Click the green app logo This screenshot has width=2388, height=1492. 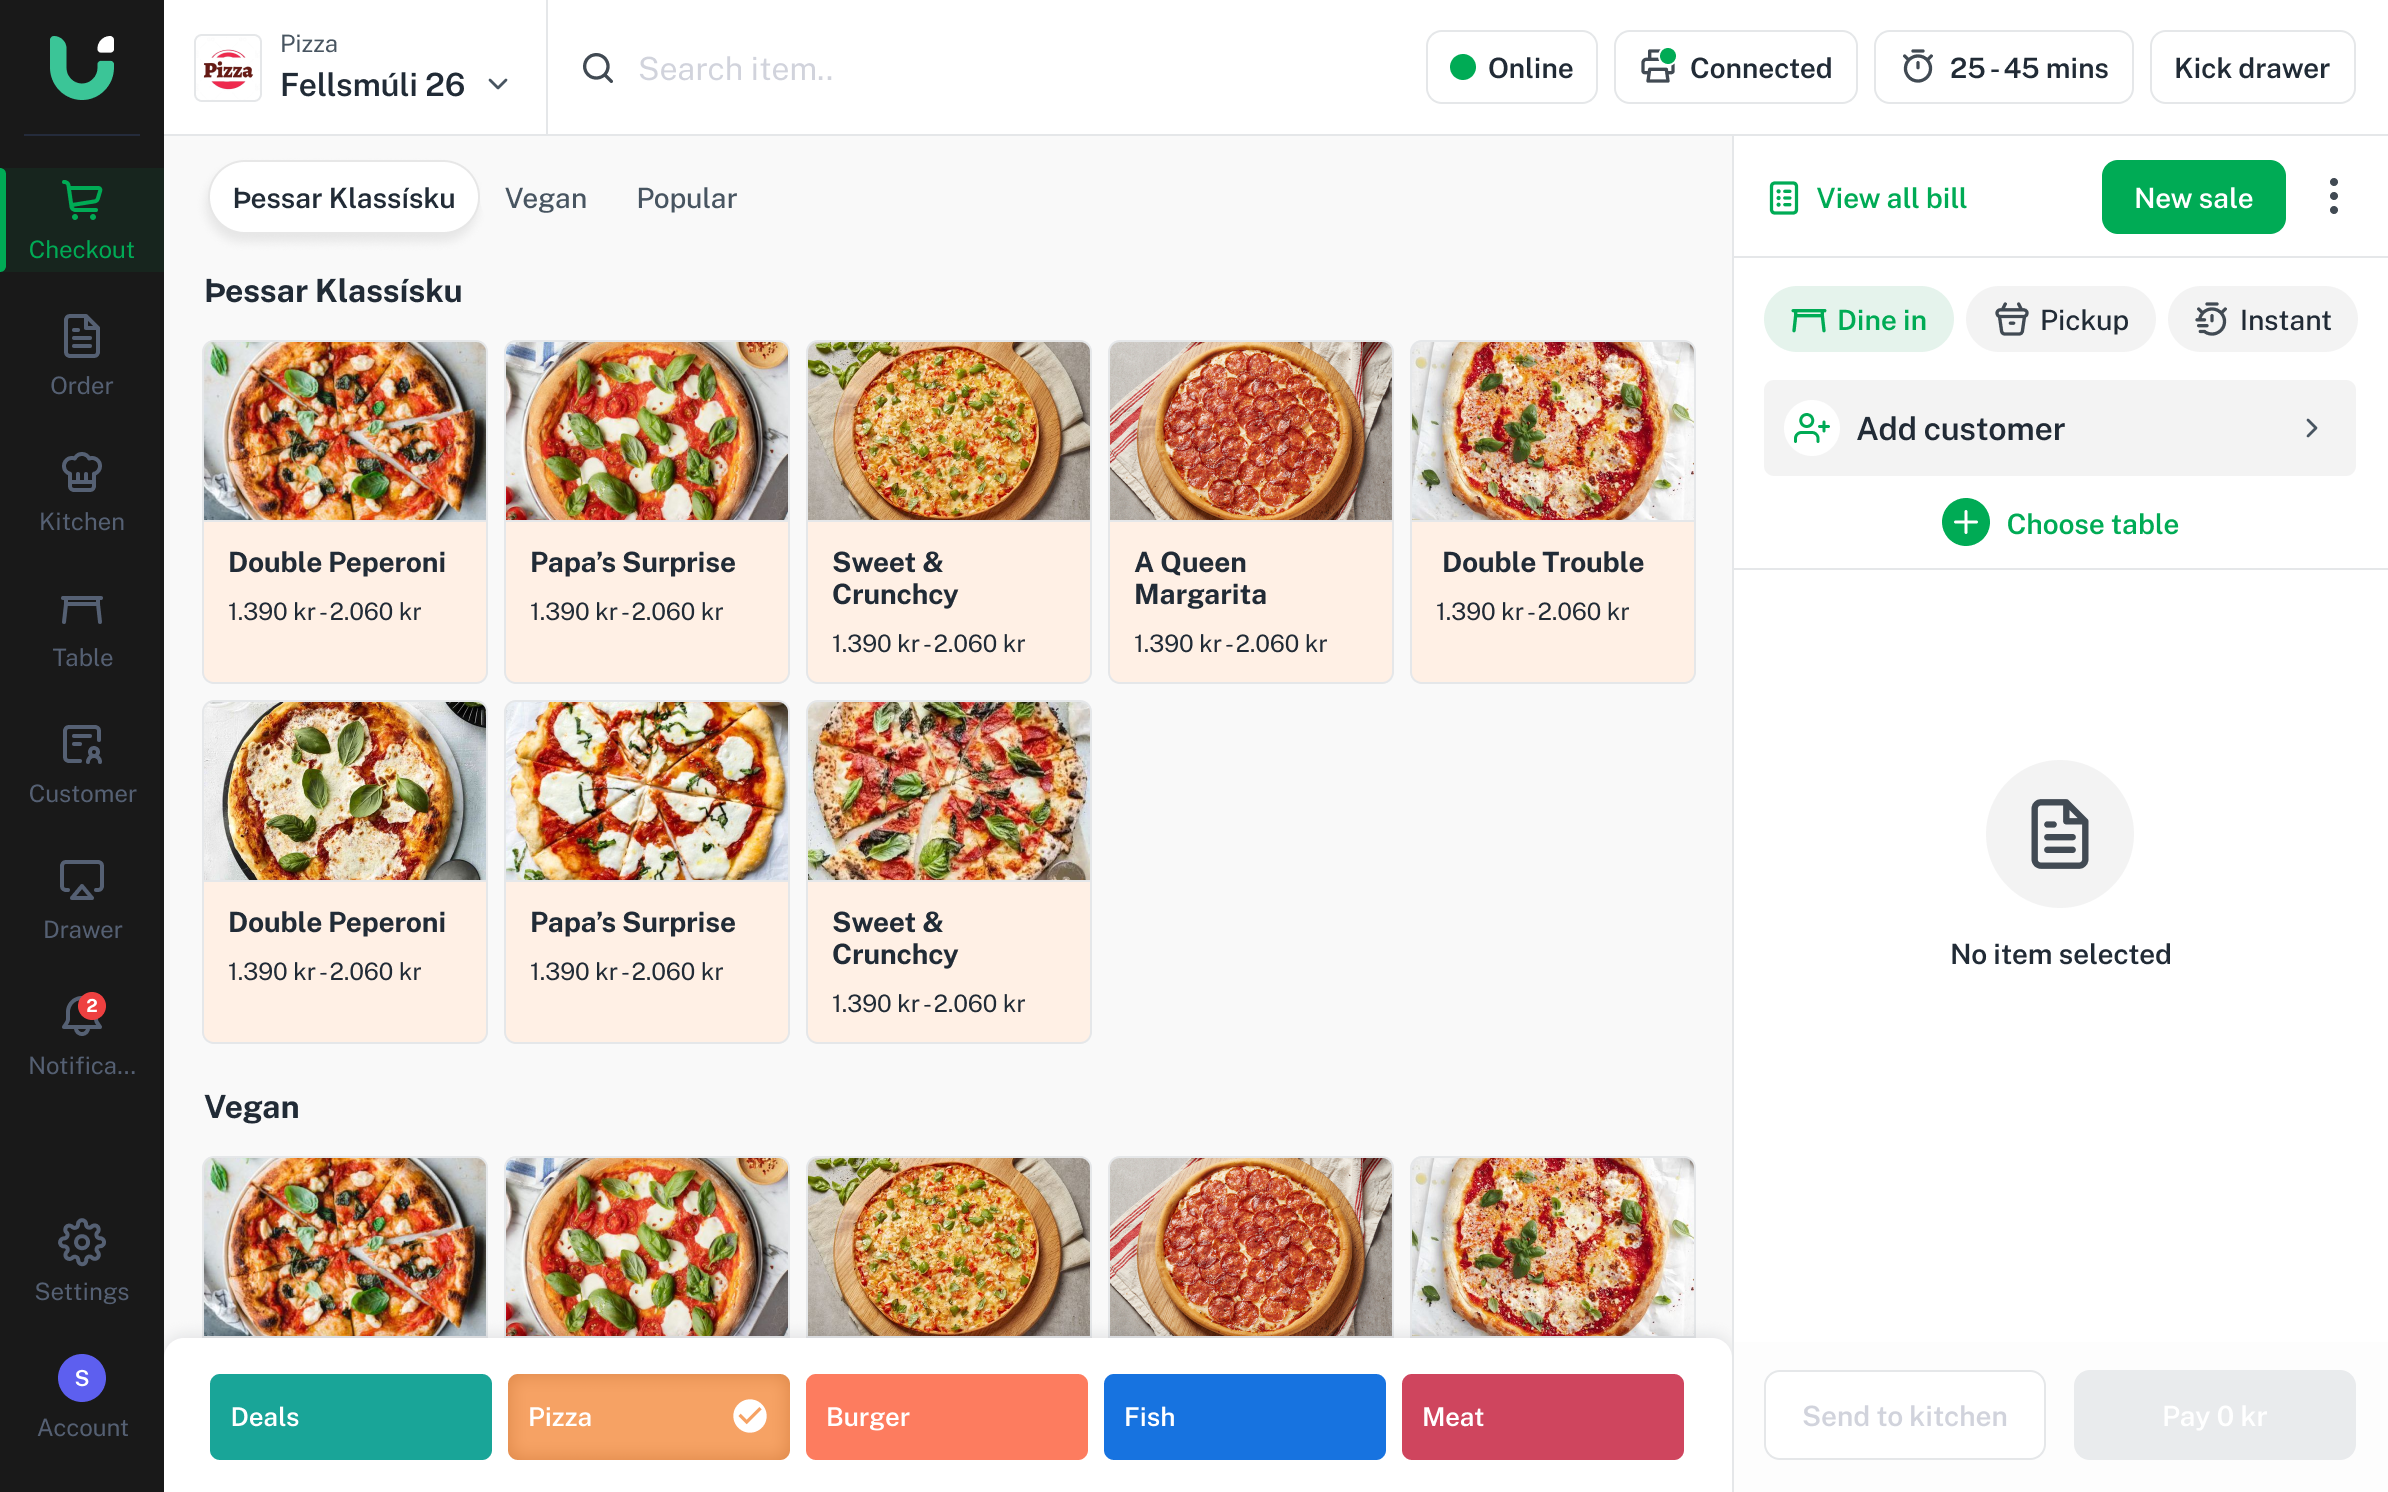82,68
